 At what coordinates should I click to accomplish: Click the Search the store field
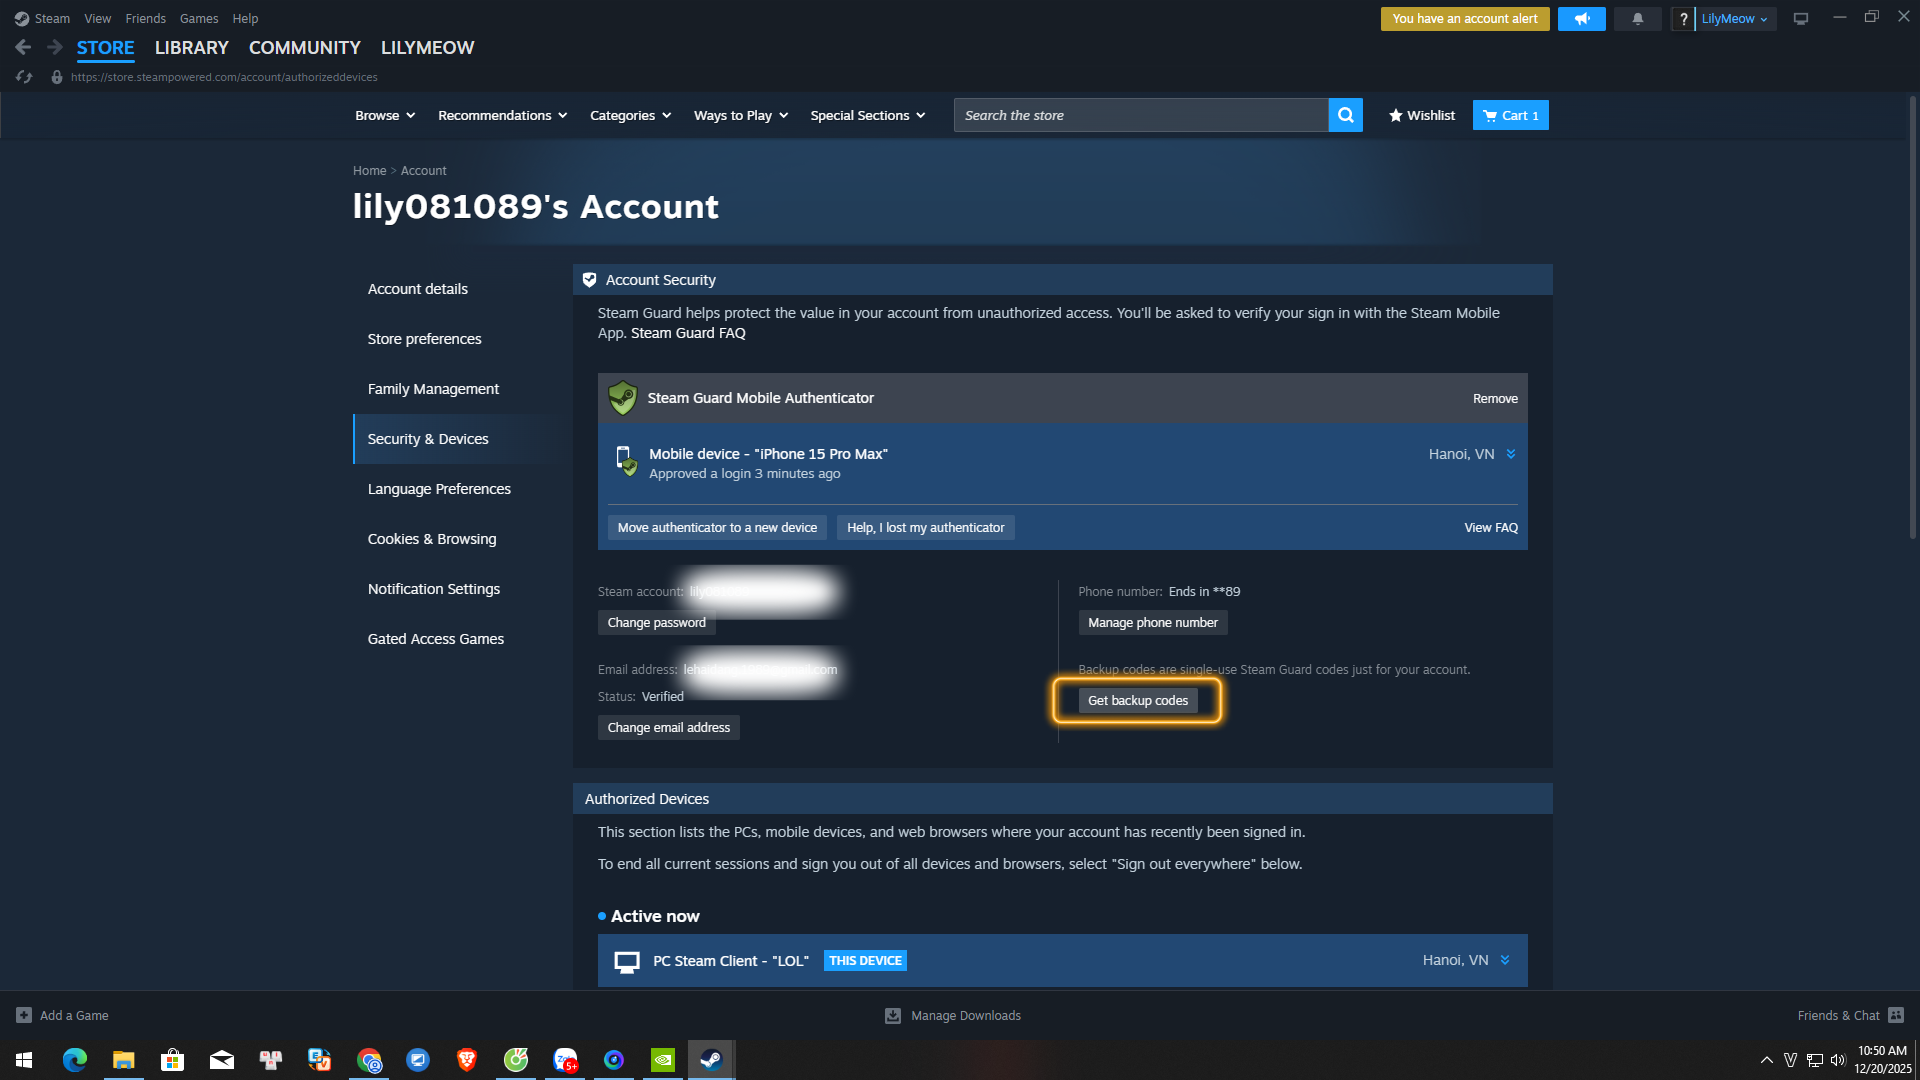(x=1141, y=115)
